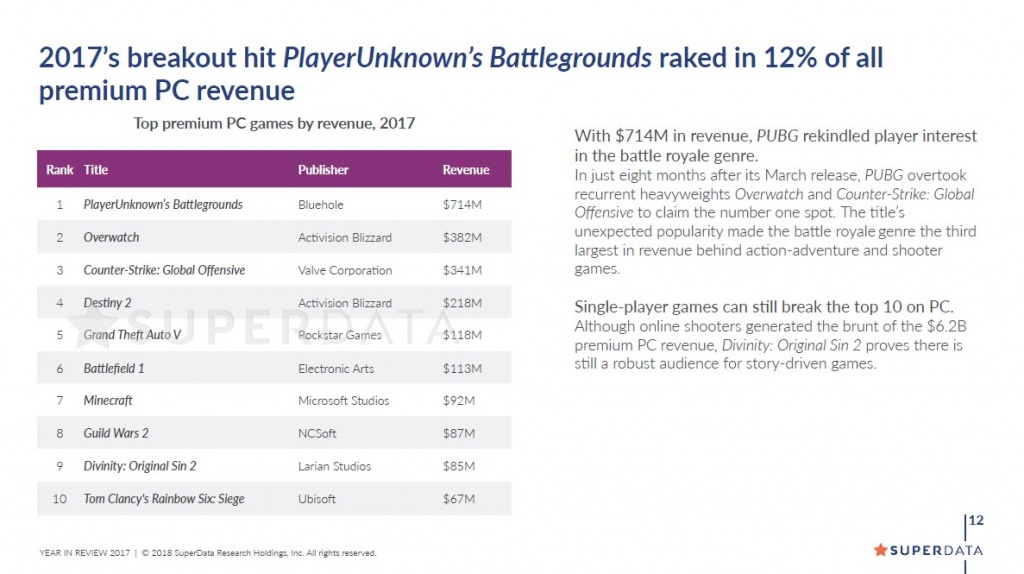Click the $714M revenue cell
The height and width of the screenshot is (574, 1024).
pyautogui.click(x=461, y=205)
